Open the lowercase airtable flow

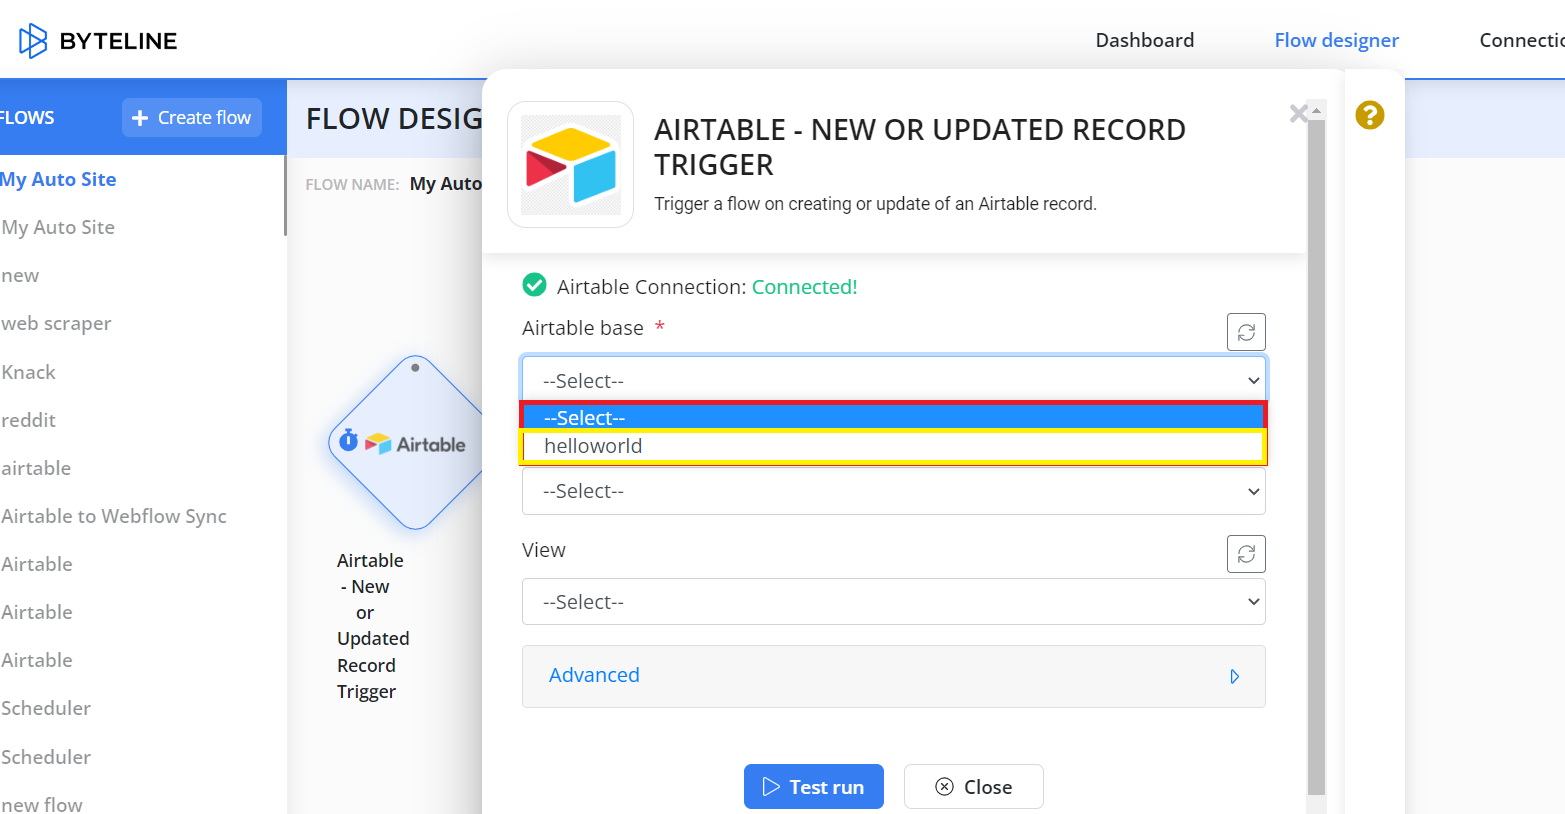click(36, 468)
